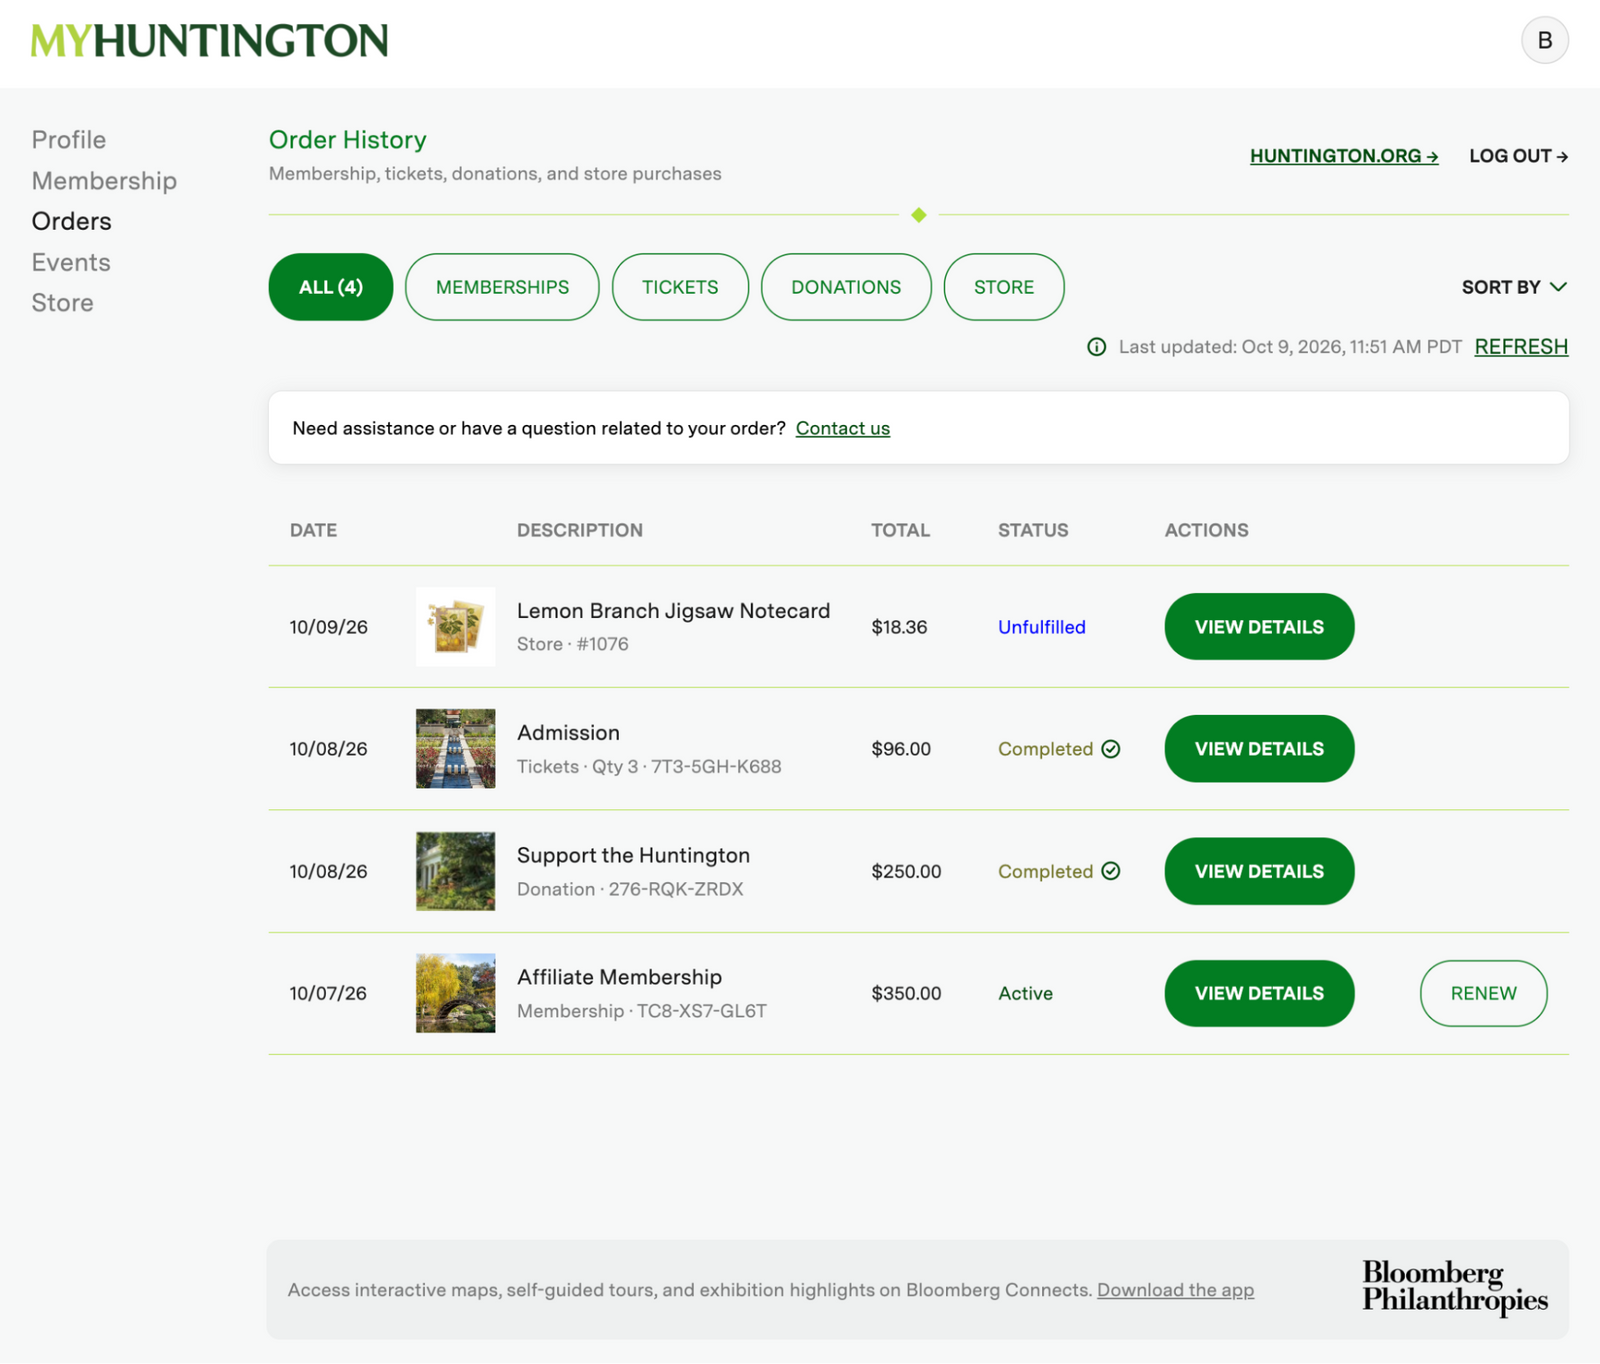Click the Affiliate Membership thumbnail
This screenshot has width=1600, height=1364.
(455, 993)
